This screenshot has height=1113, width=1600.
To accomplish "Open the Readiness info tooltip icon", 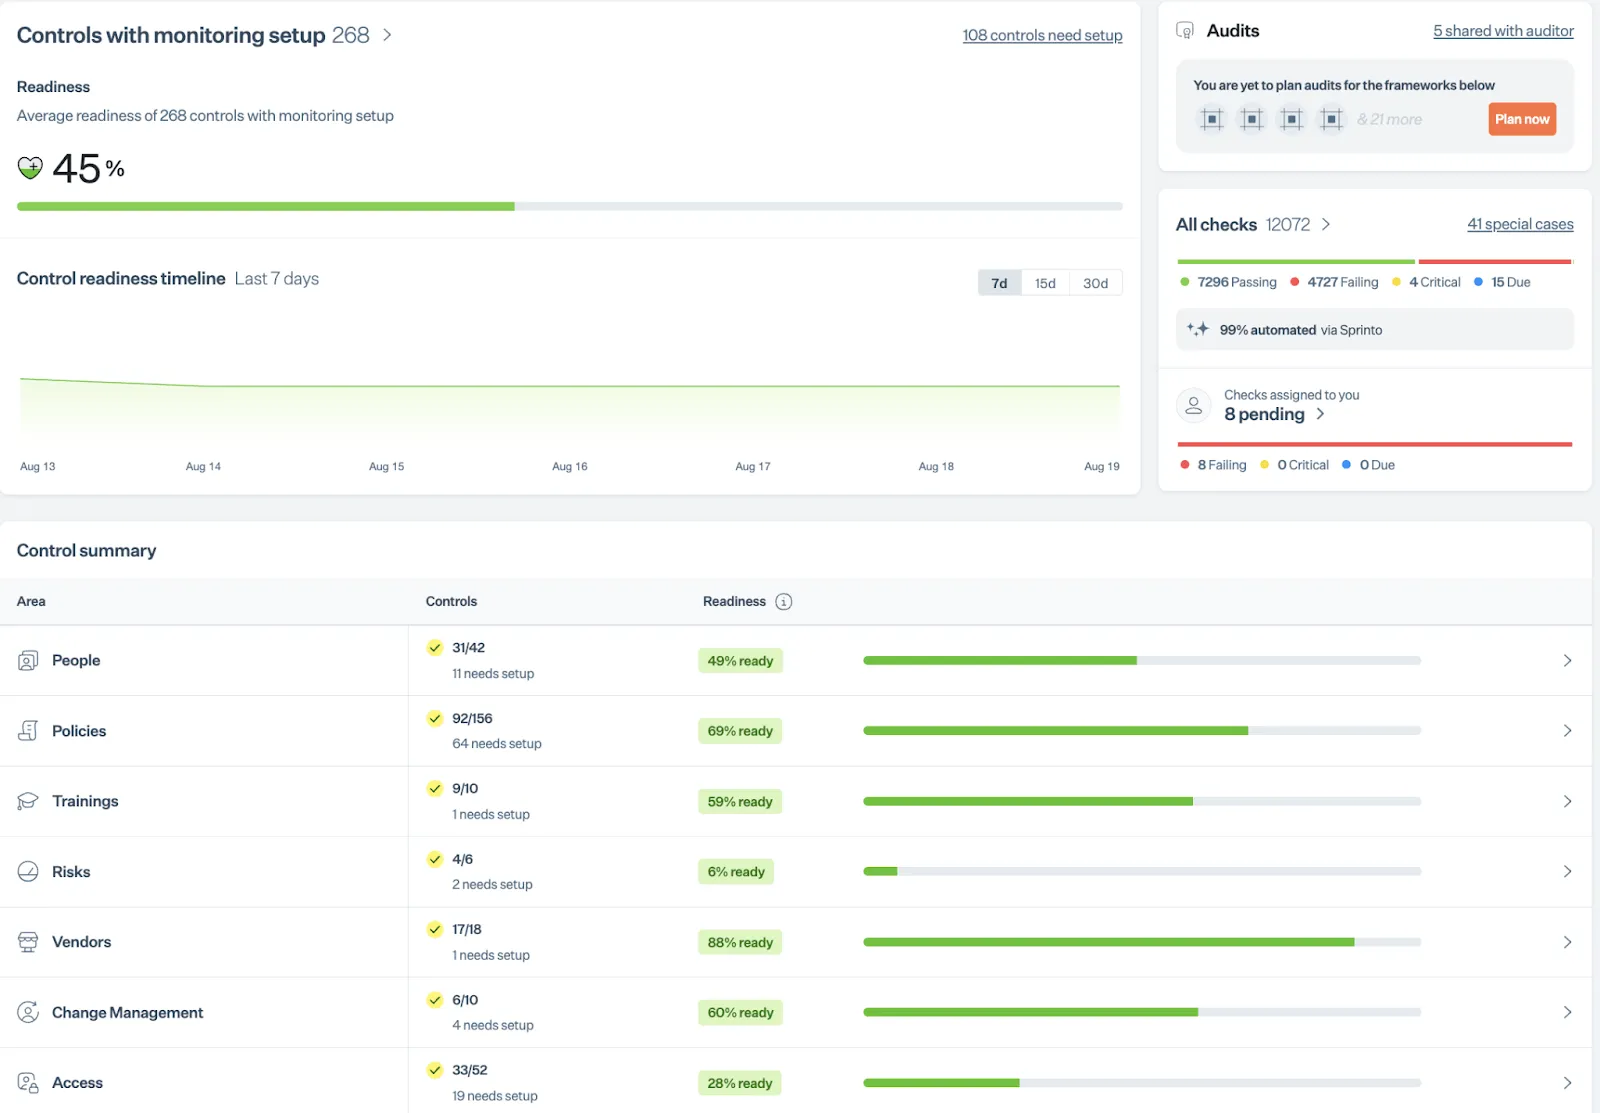I will [x=784, y=601].
